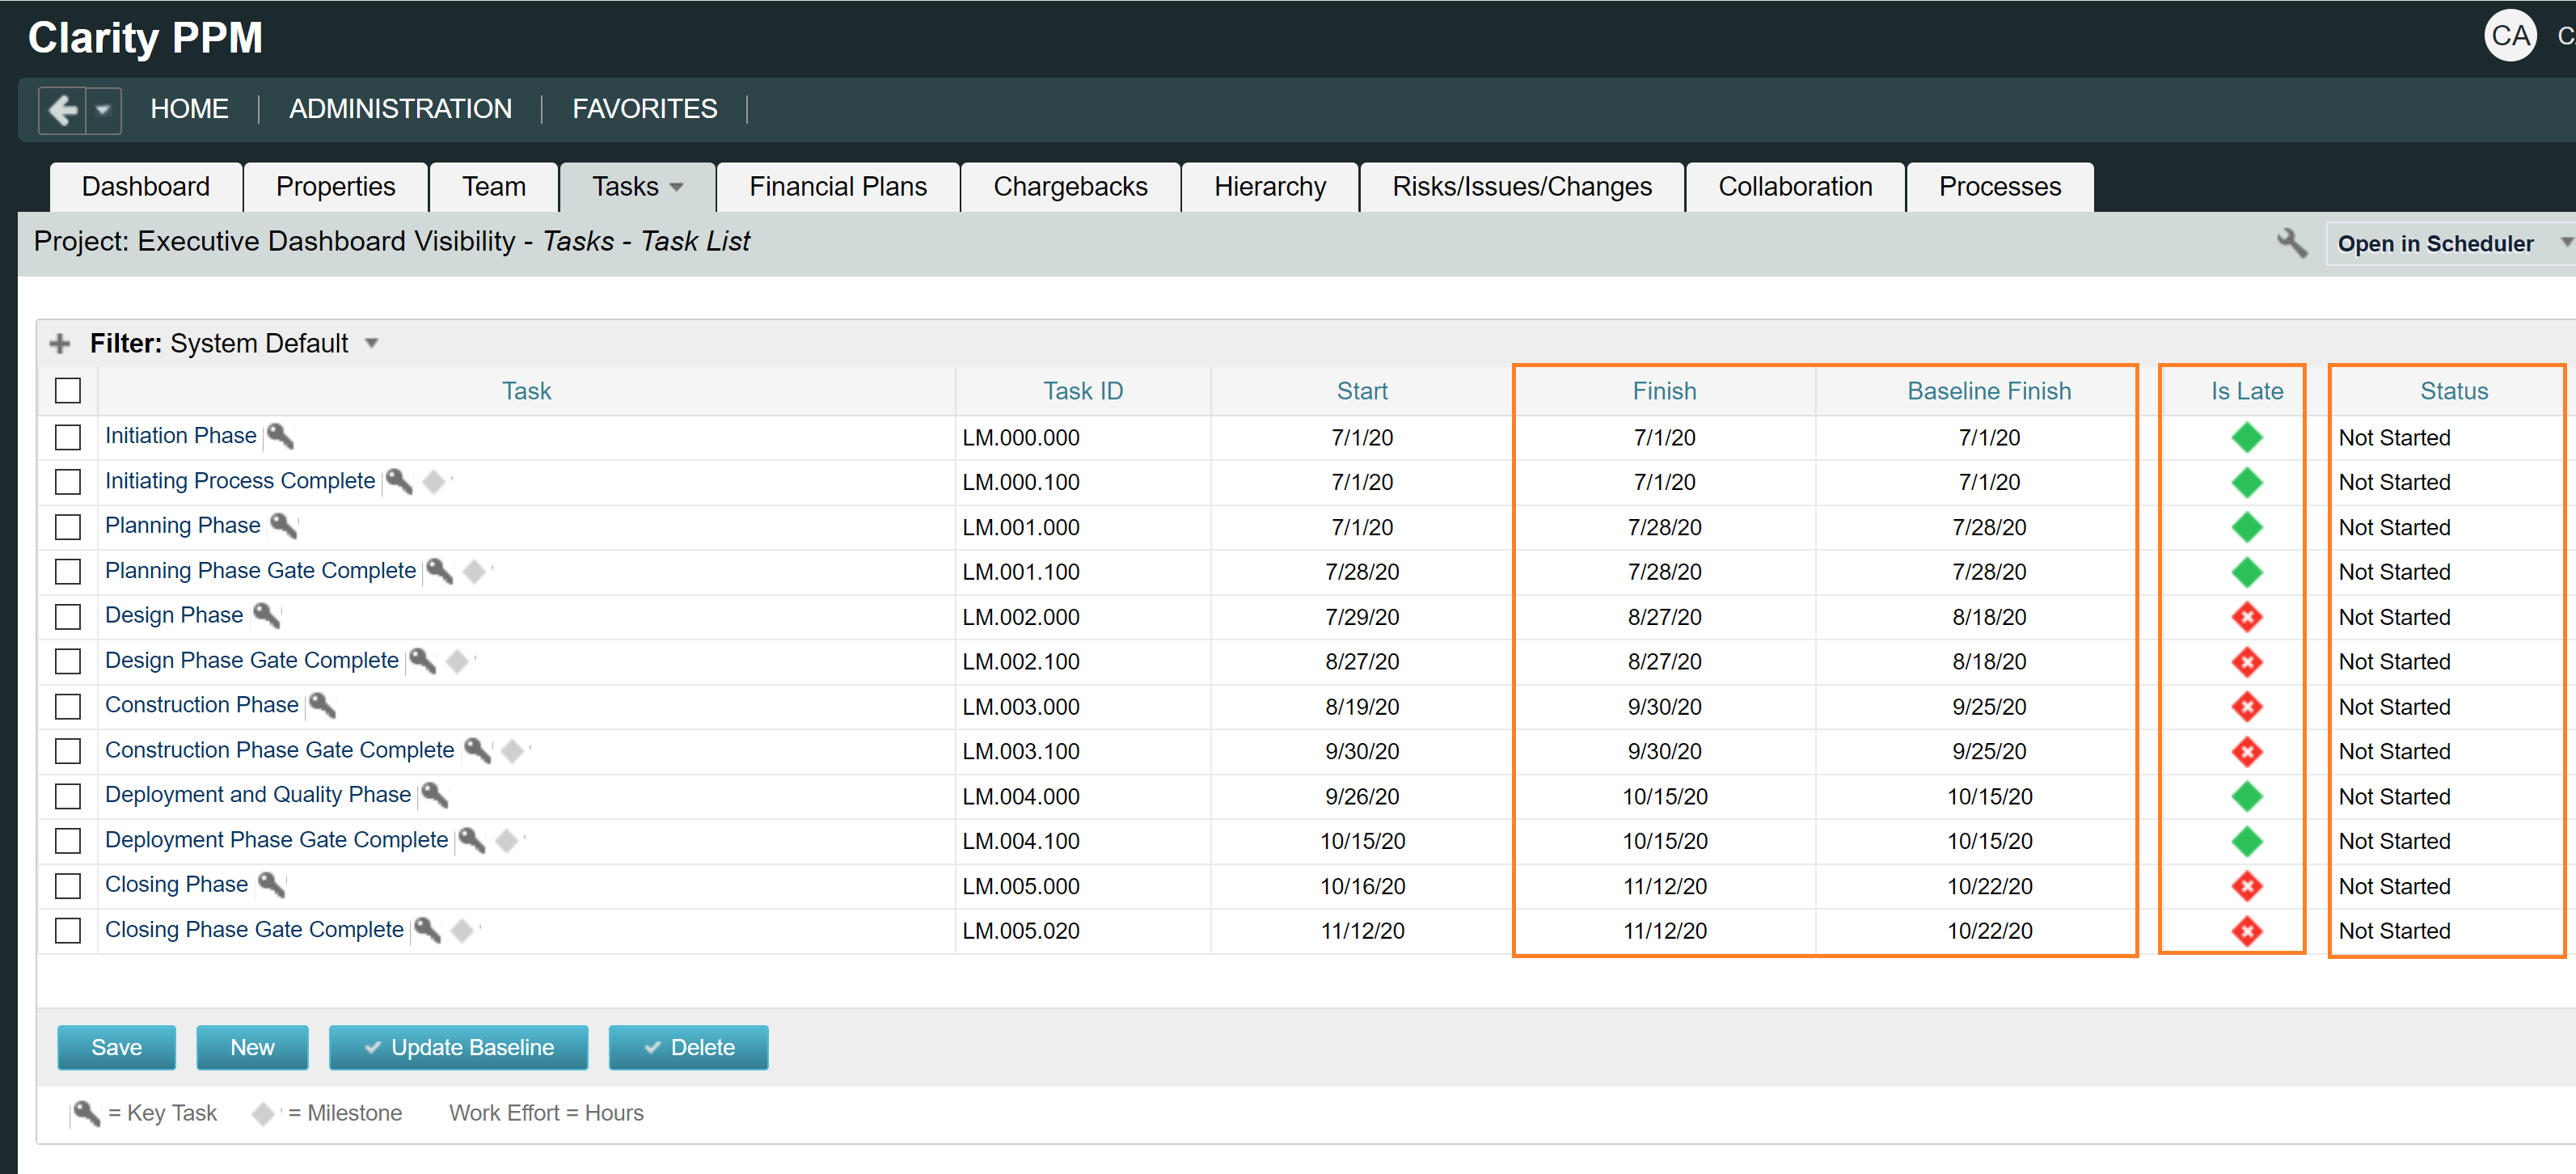
Task: Click green Is Late diamond for Initiation Phase
Action: [2246, 437]
